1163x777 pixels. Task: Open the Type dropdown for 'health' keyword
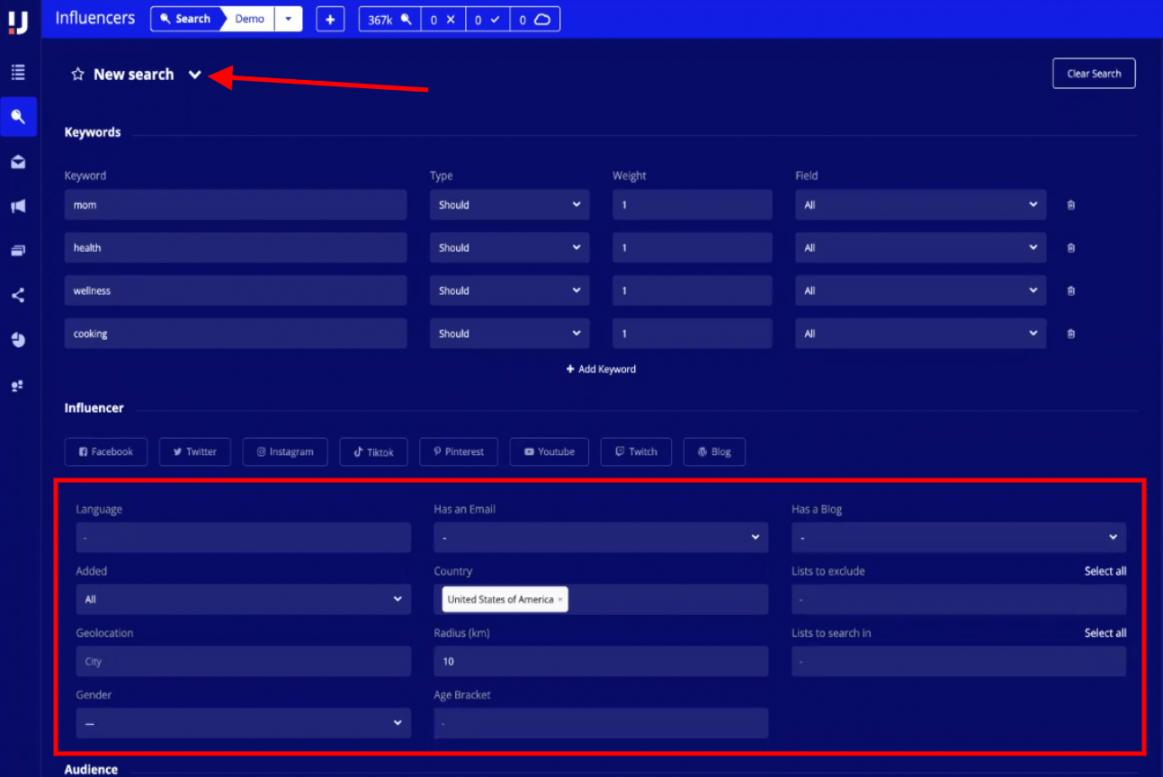pos(509,248)
